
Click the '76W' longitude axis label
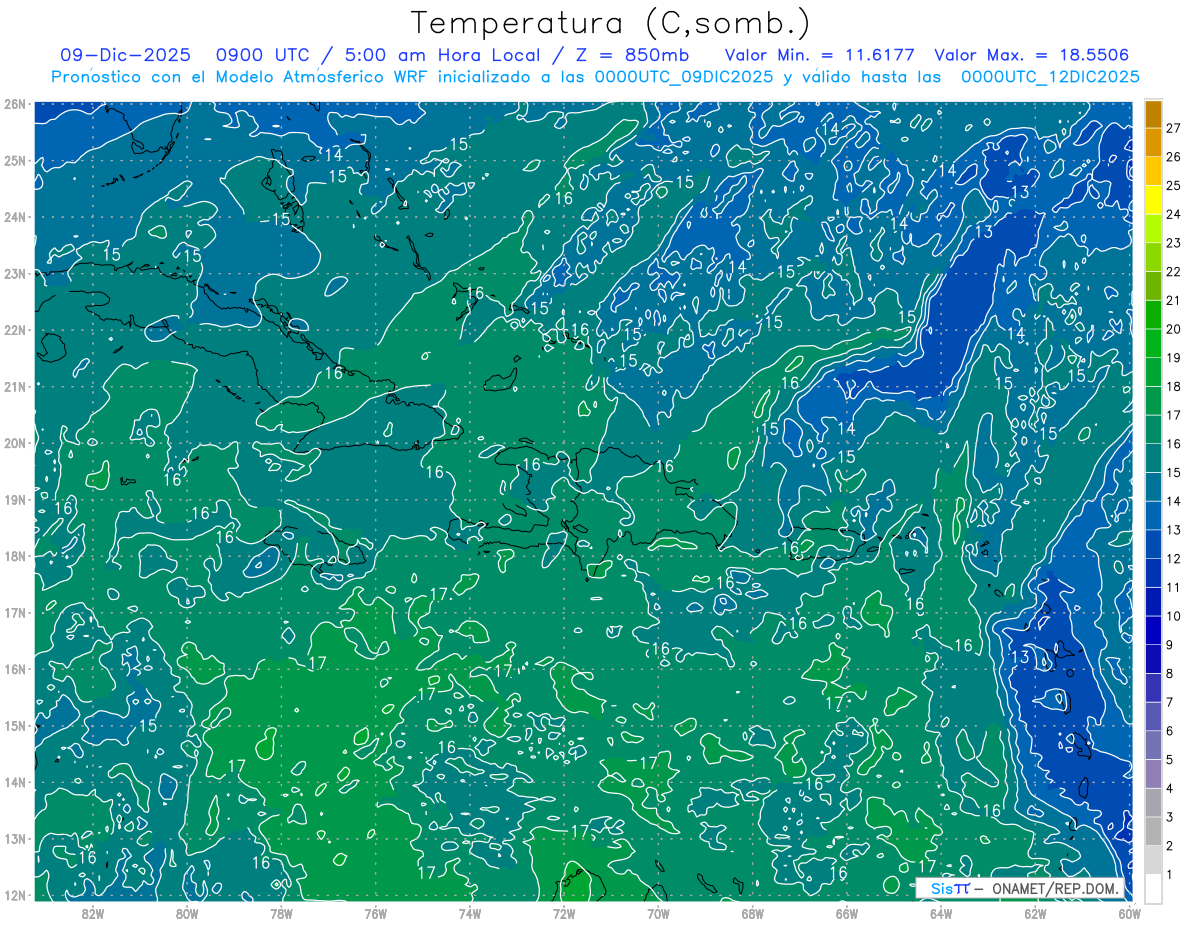point(376,913)
